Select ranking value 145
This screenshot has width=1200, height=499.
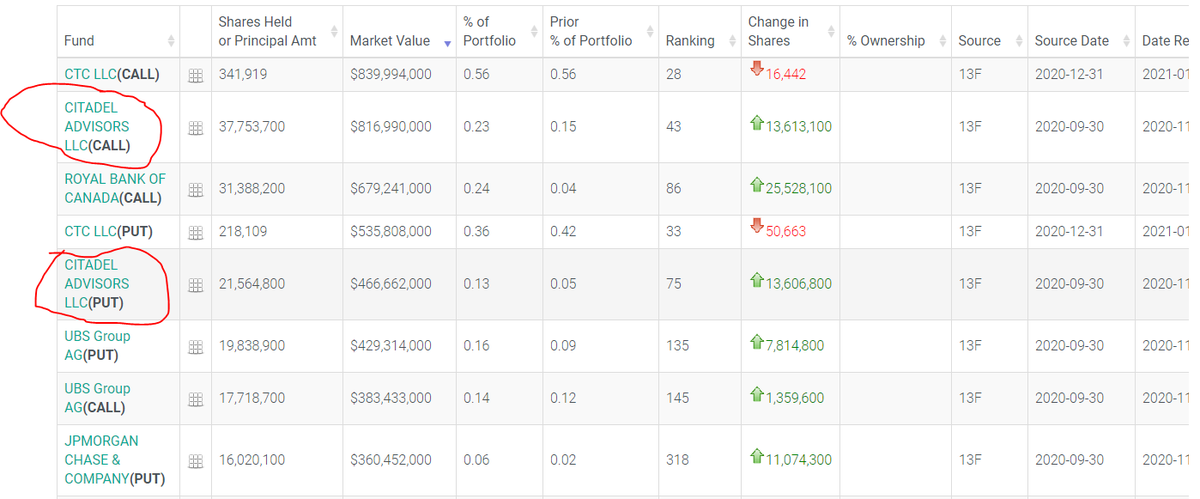[x=677, y=397]
